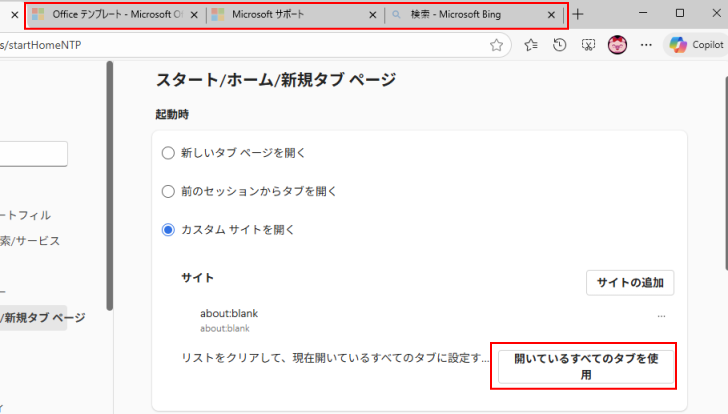
Task: Open more options for about:blank entry
Action: pyautogui.click(x=661, y=317)
